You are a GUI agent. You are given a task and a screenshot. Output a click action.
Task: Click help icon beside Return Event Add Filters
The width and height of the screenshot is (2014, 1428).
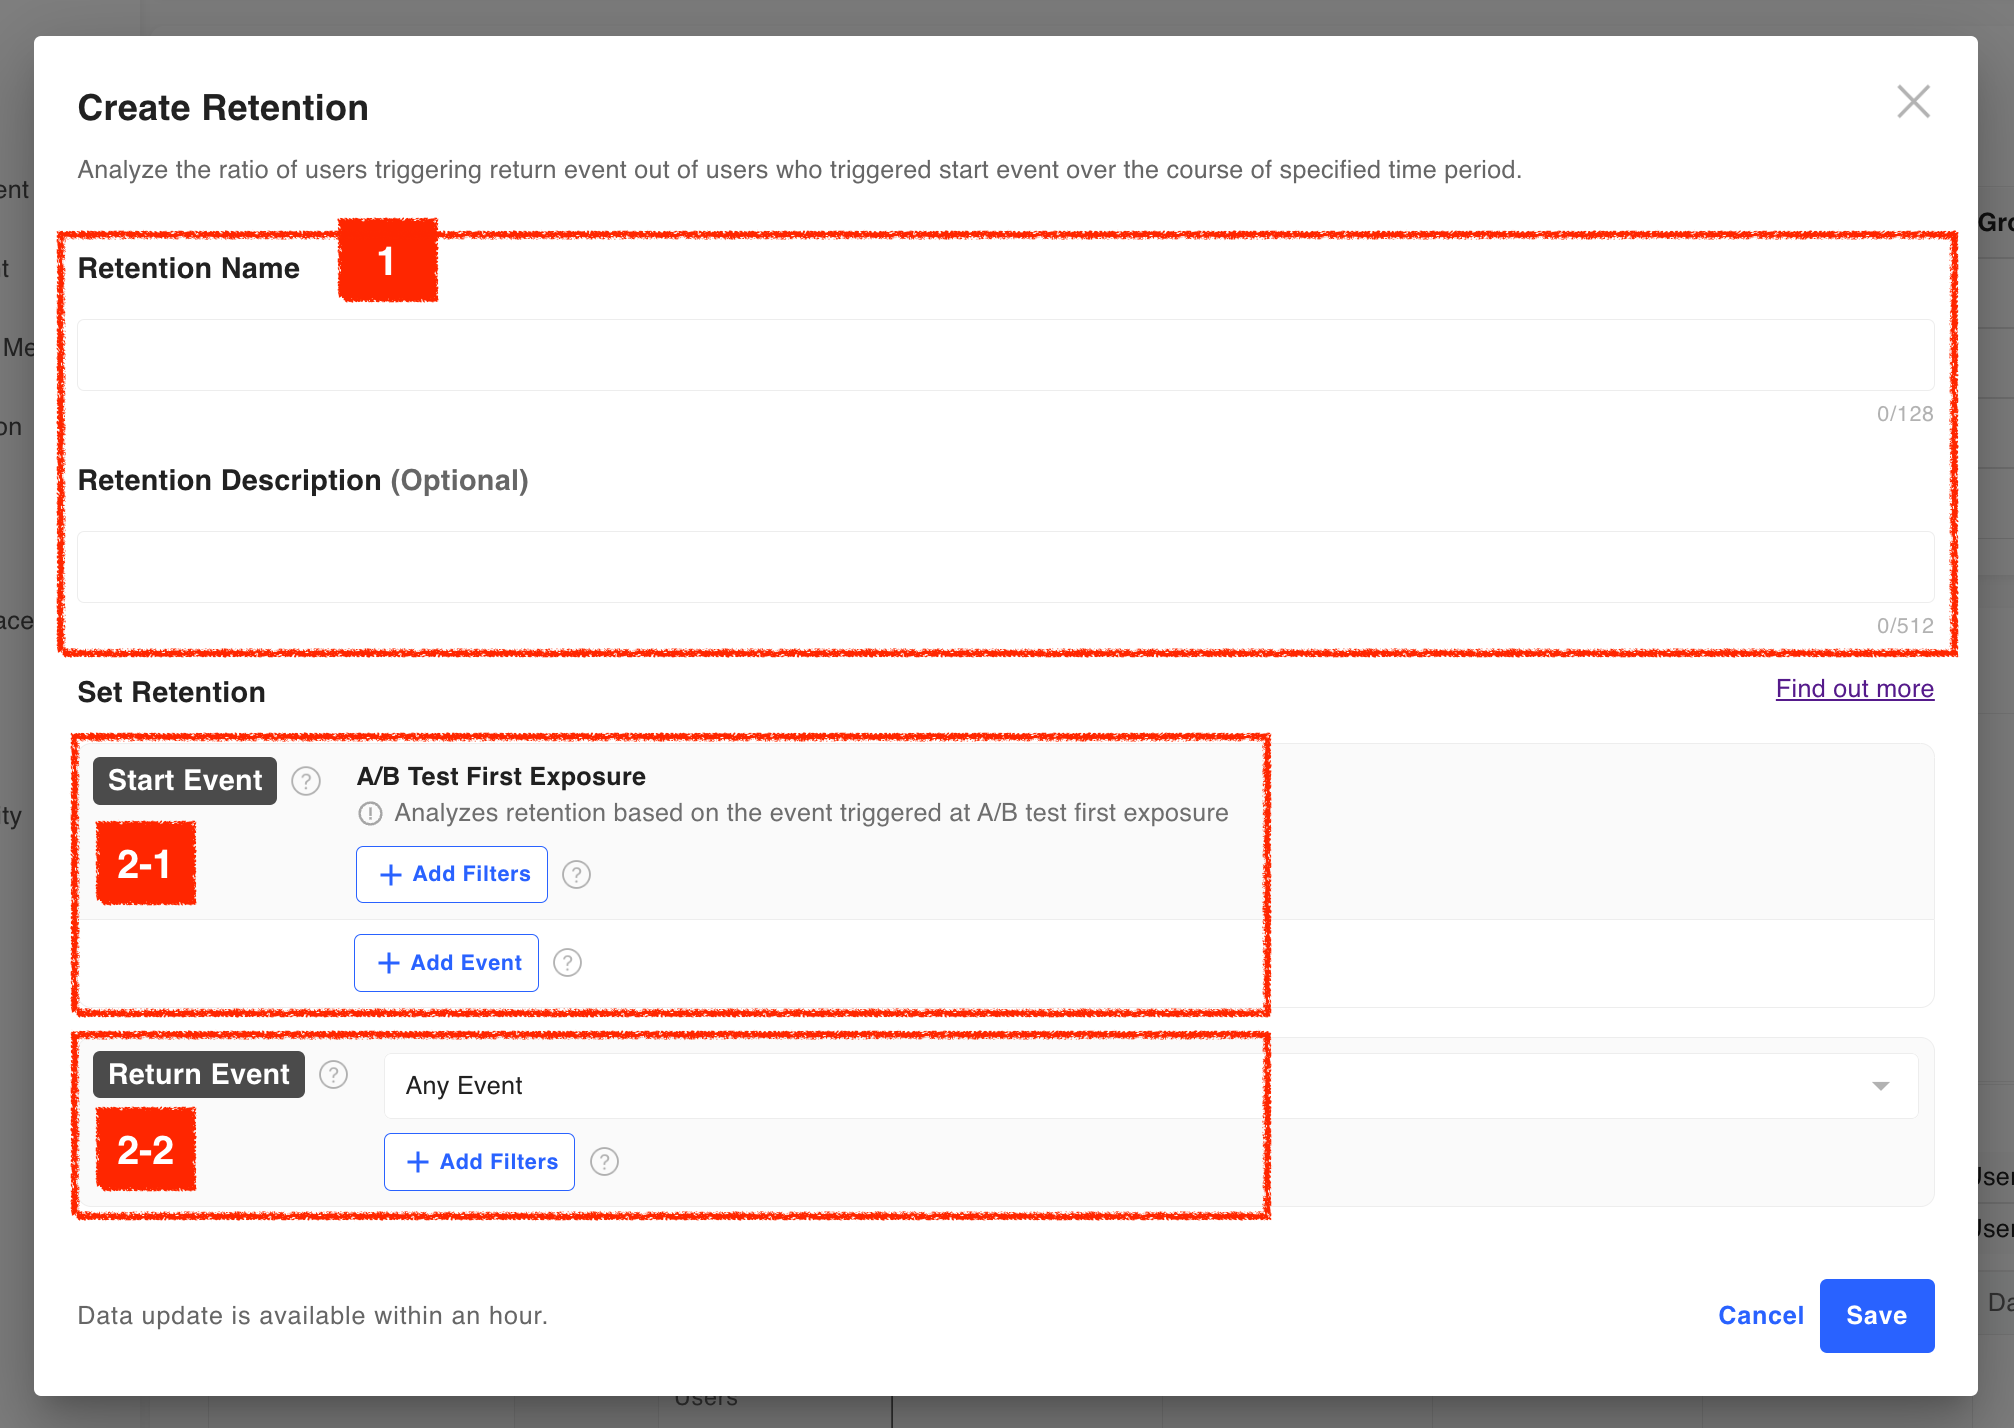(604, 1162)
